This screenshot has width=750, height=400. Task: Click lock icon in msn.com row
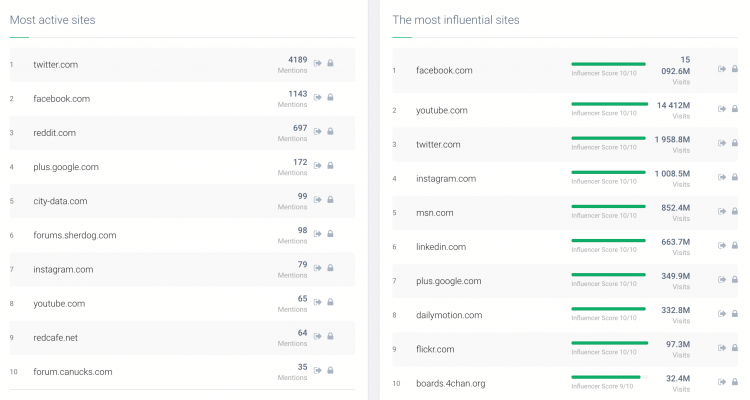click(x=735, y=211)
